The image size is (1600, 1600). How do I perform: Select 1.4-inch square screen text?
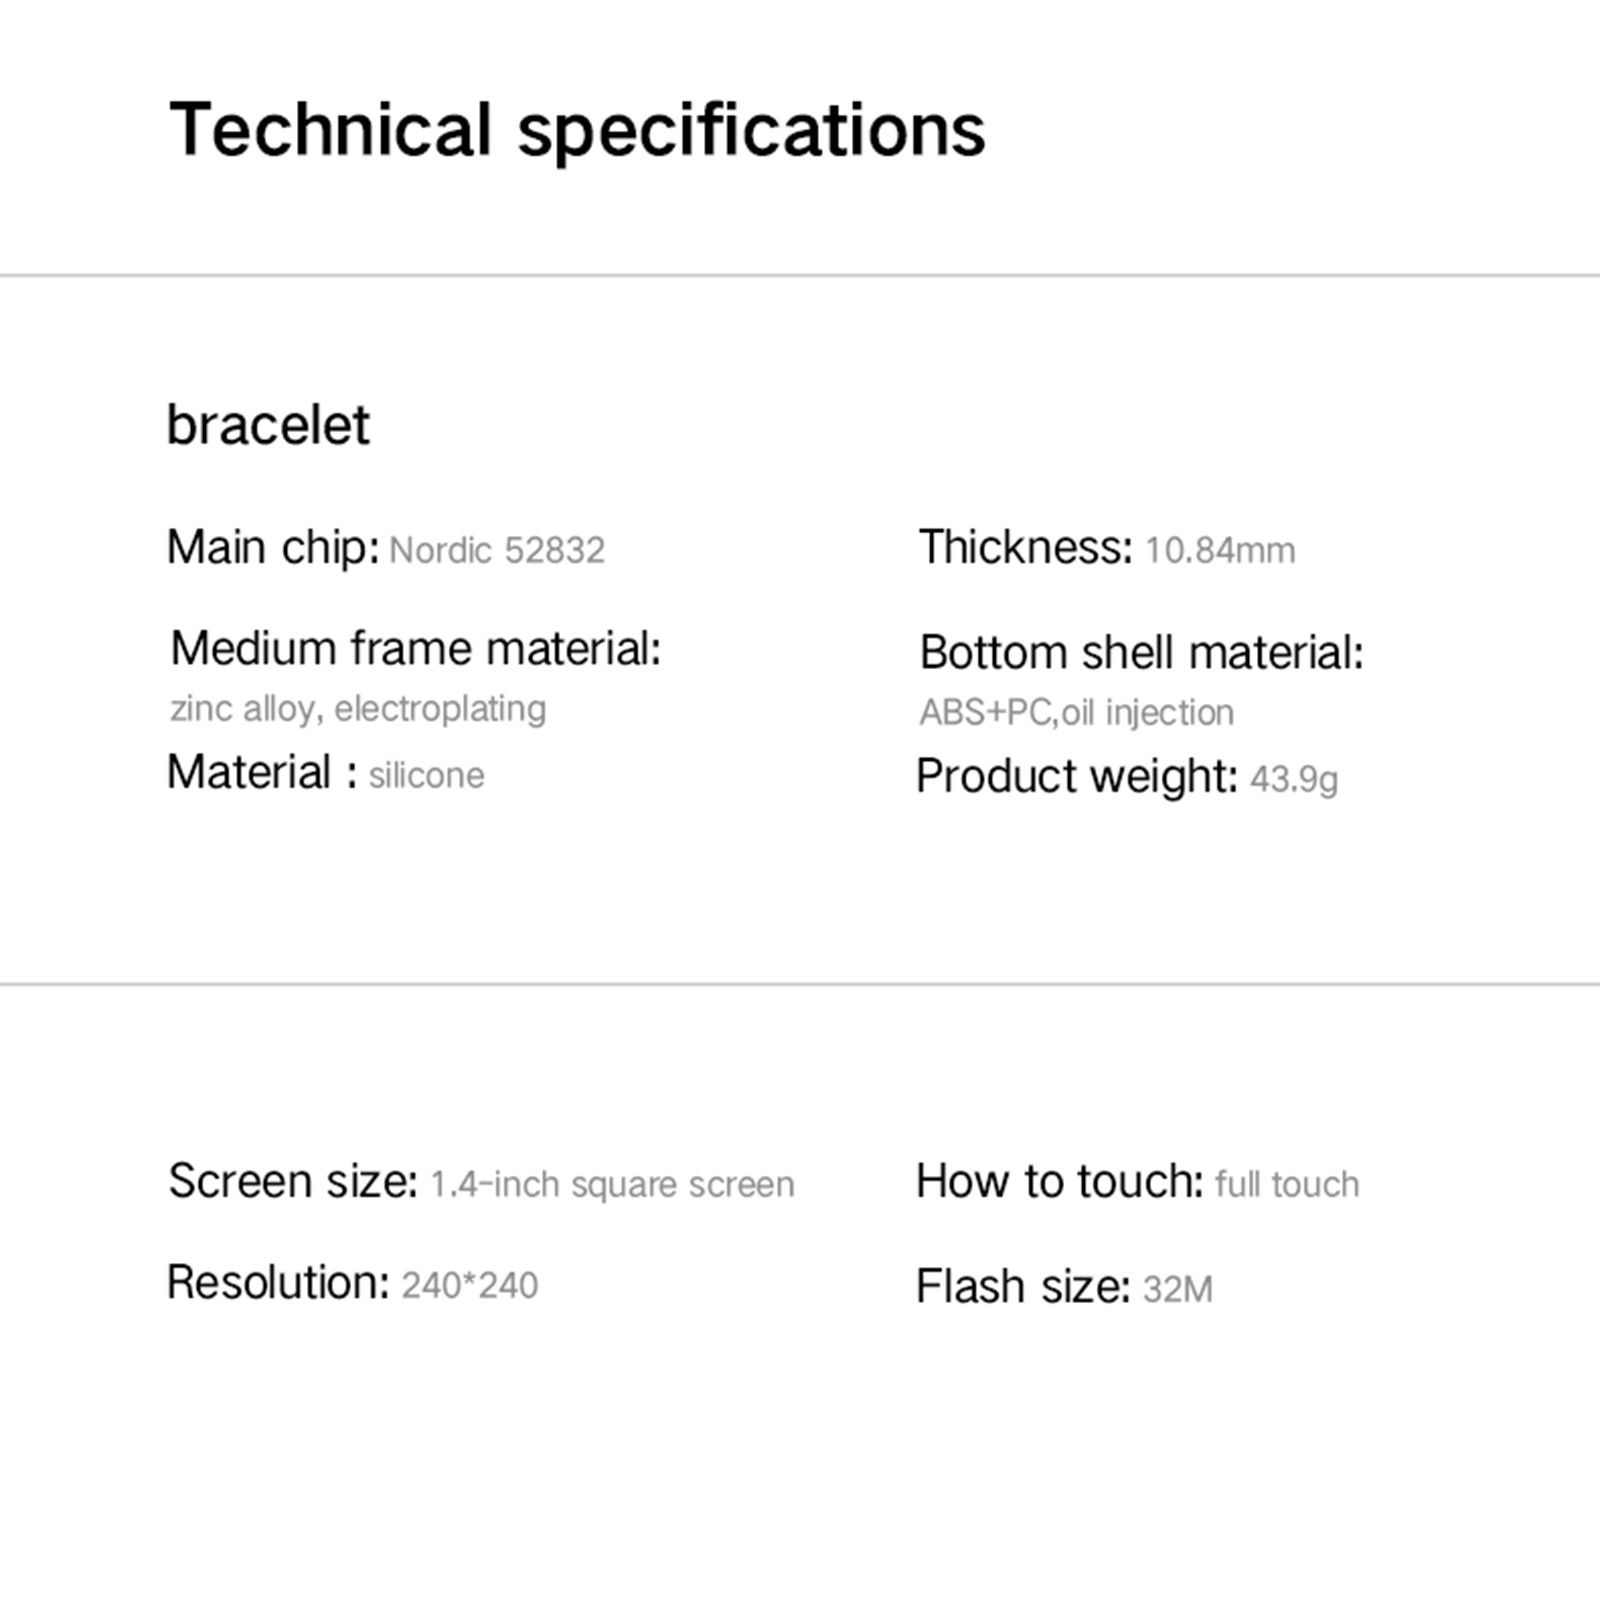pyautogui.click(x=612, y=1185)
